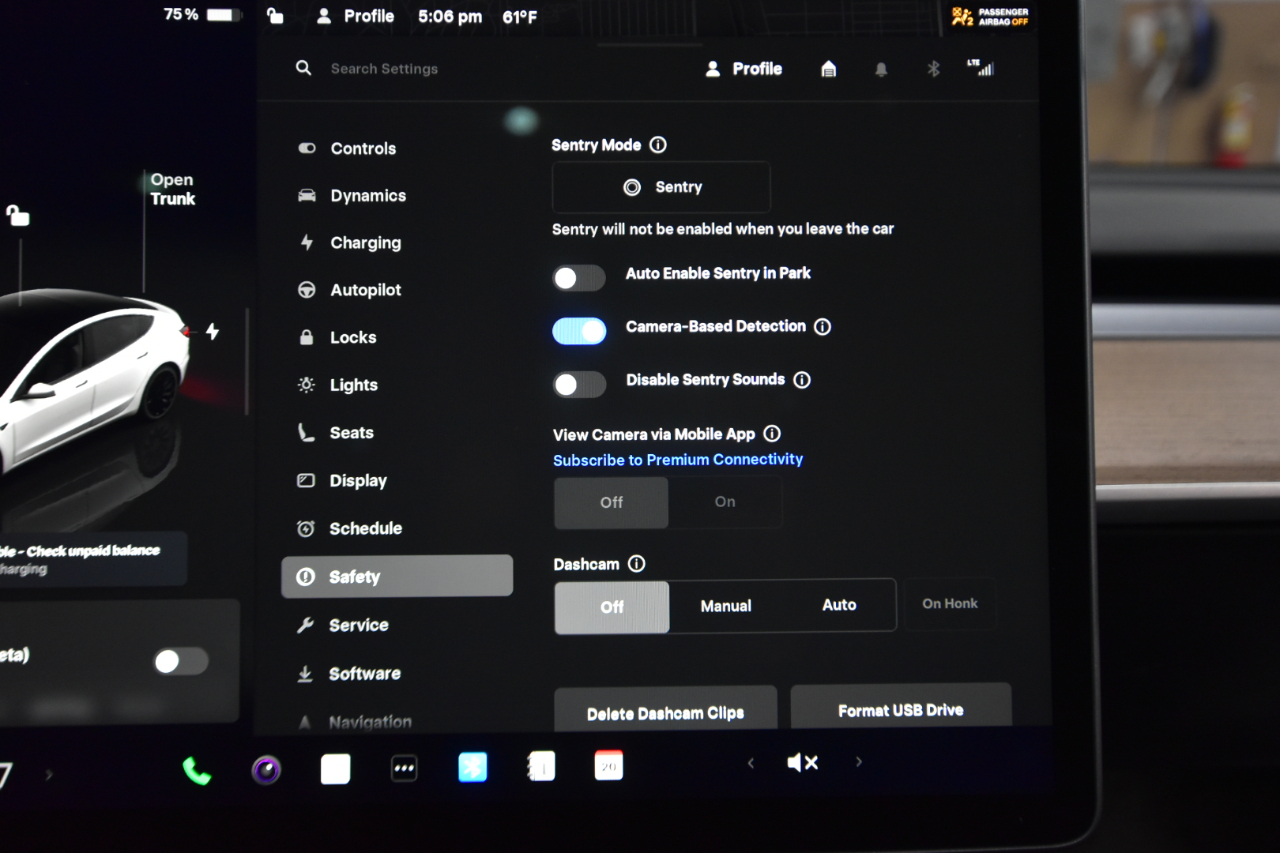The image size is (1280, 853).
Task: Set Dashcam mode to Auto
Action: click(x=839, y=605)
